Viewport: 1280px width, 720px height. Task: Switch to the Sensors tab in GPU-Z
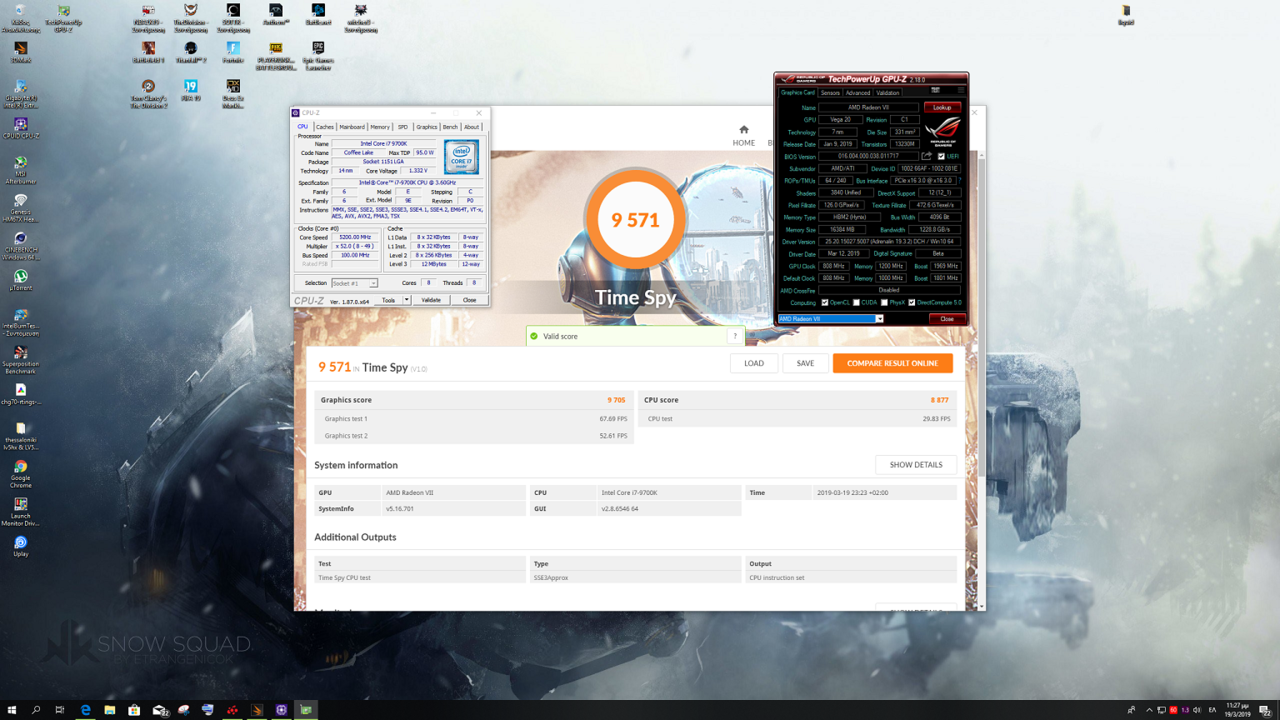coord(830,93)
